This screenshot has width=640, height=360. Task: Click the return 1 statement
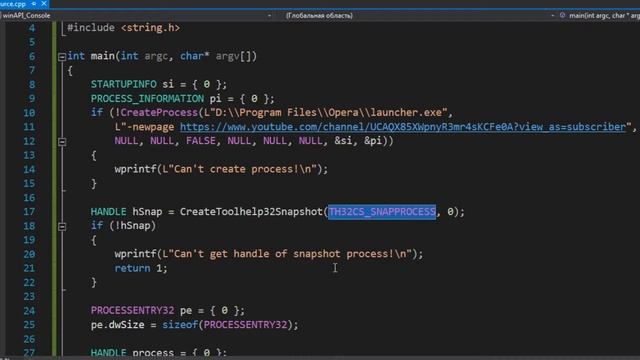(x=141, y=268)
